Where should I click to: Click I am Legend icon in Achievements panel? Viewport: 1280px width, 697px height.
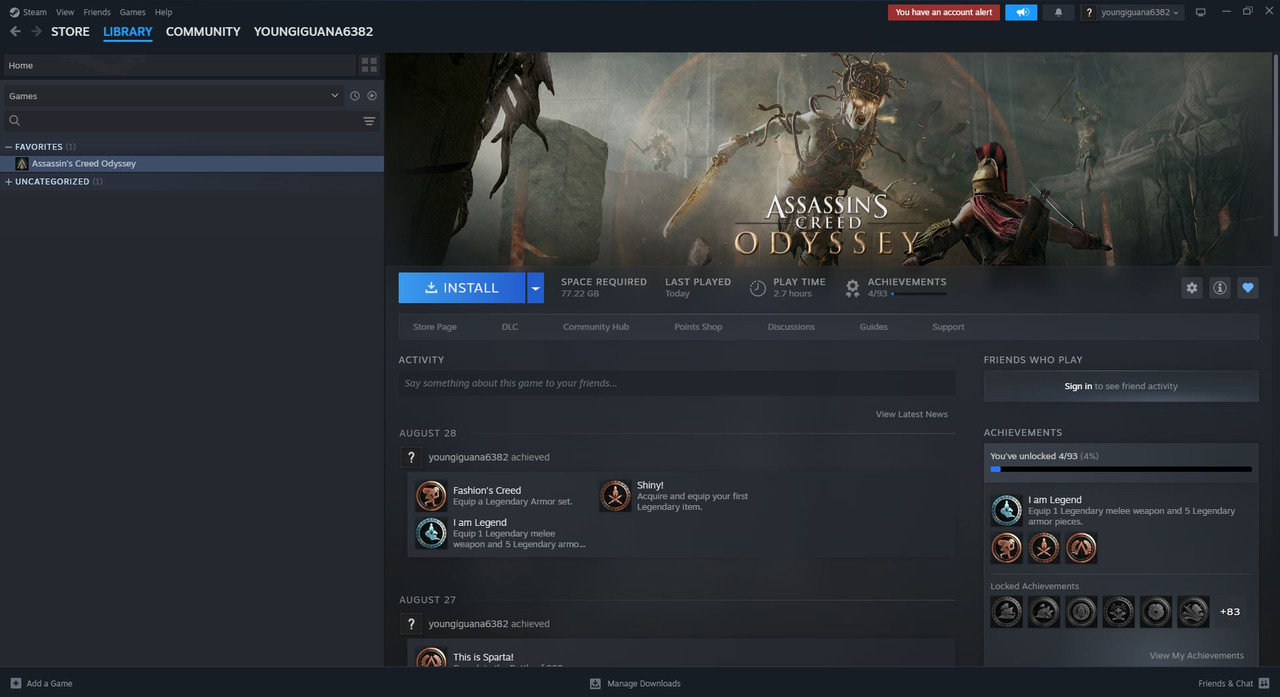pos(1006,510)
